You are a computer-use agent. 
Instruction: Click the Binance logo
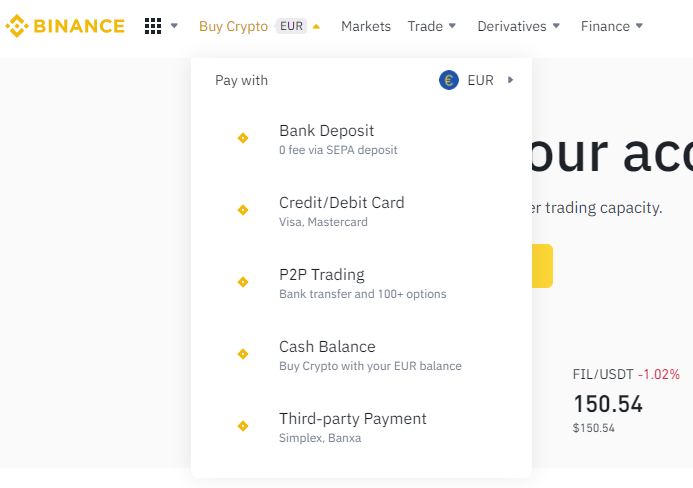[65, 26]
